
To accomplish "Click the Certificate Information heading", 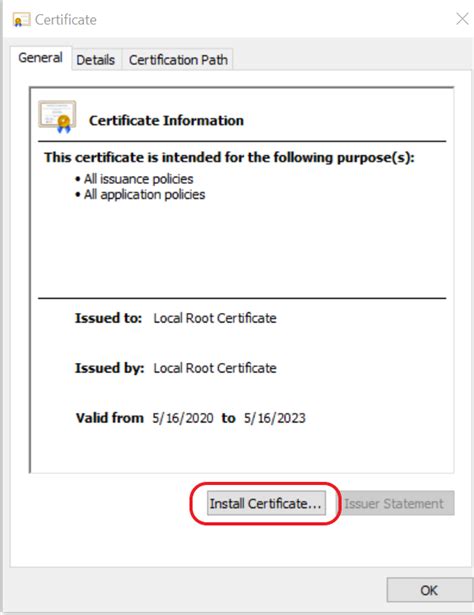I will (166, 120).
